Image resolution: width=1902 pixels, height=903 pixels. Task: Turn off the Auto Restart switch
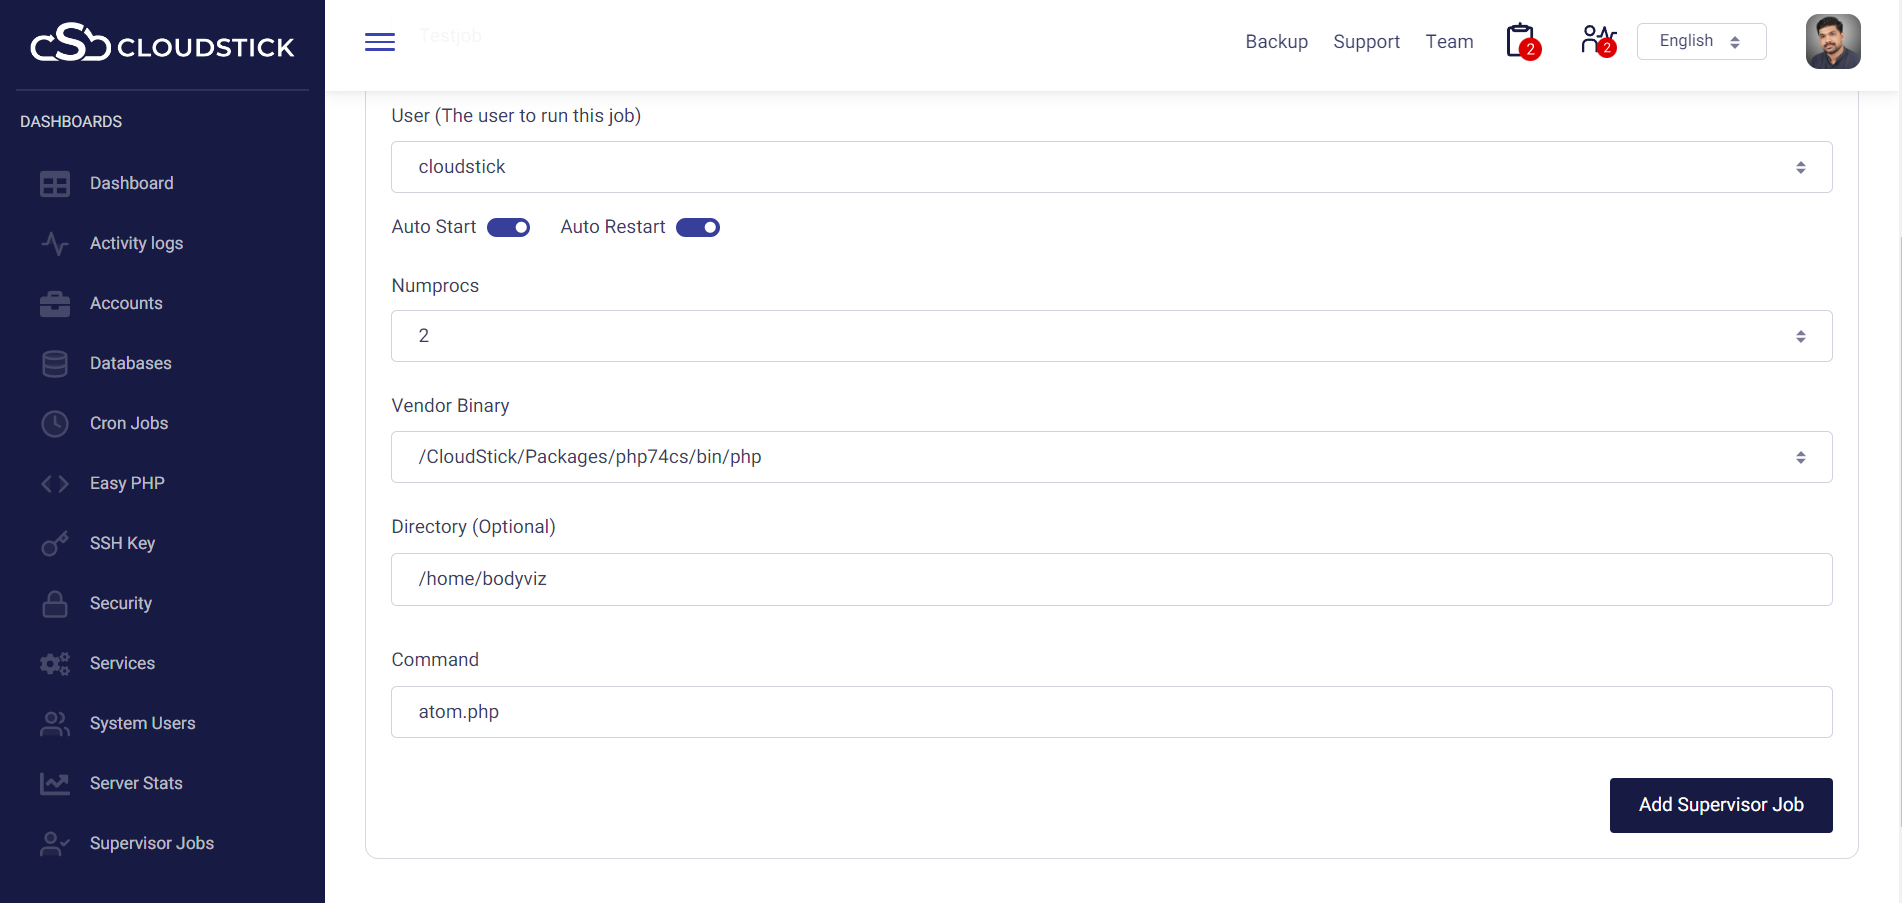697,228
